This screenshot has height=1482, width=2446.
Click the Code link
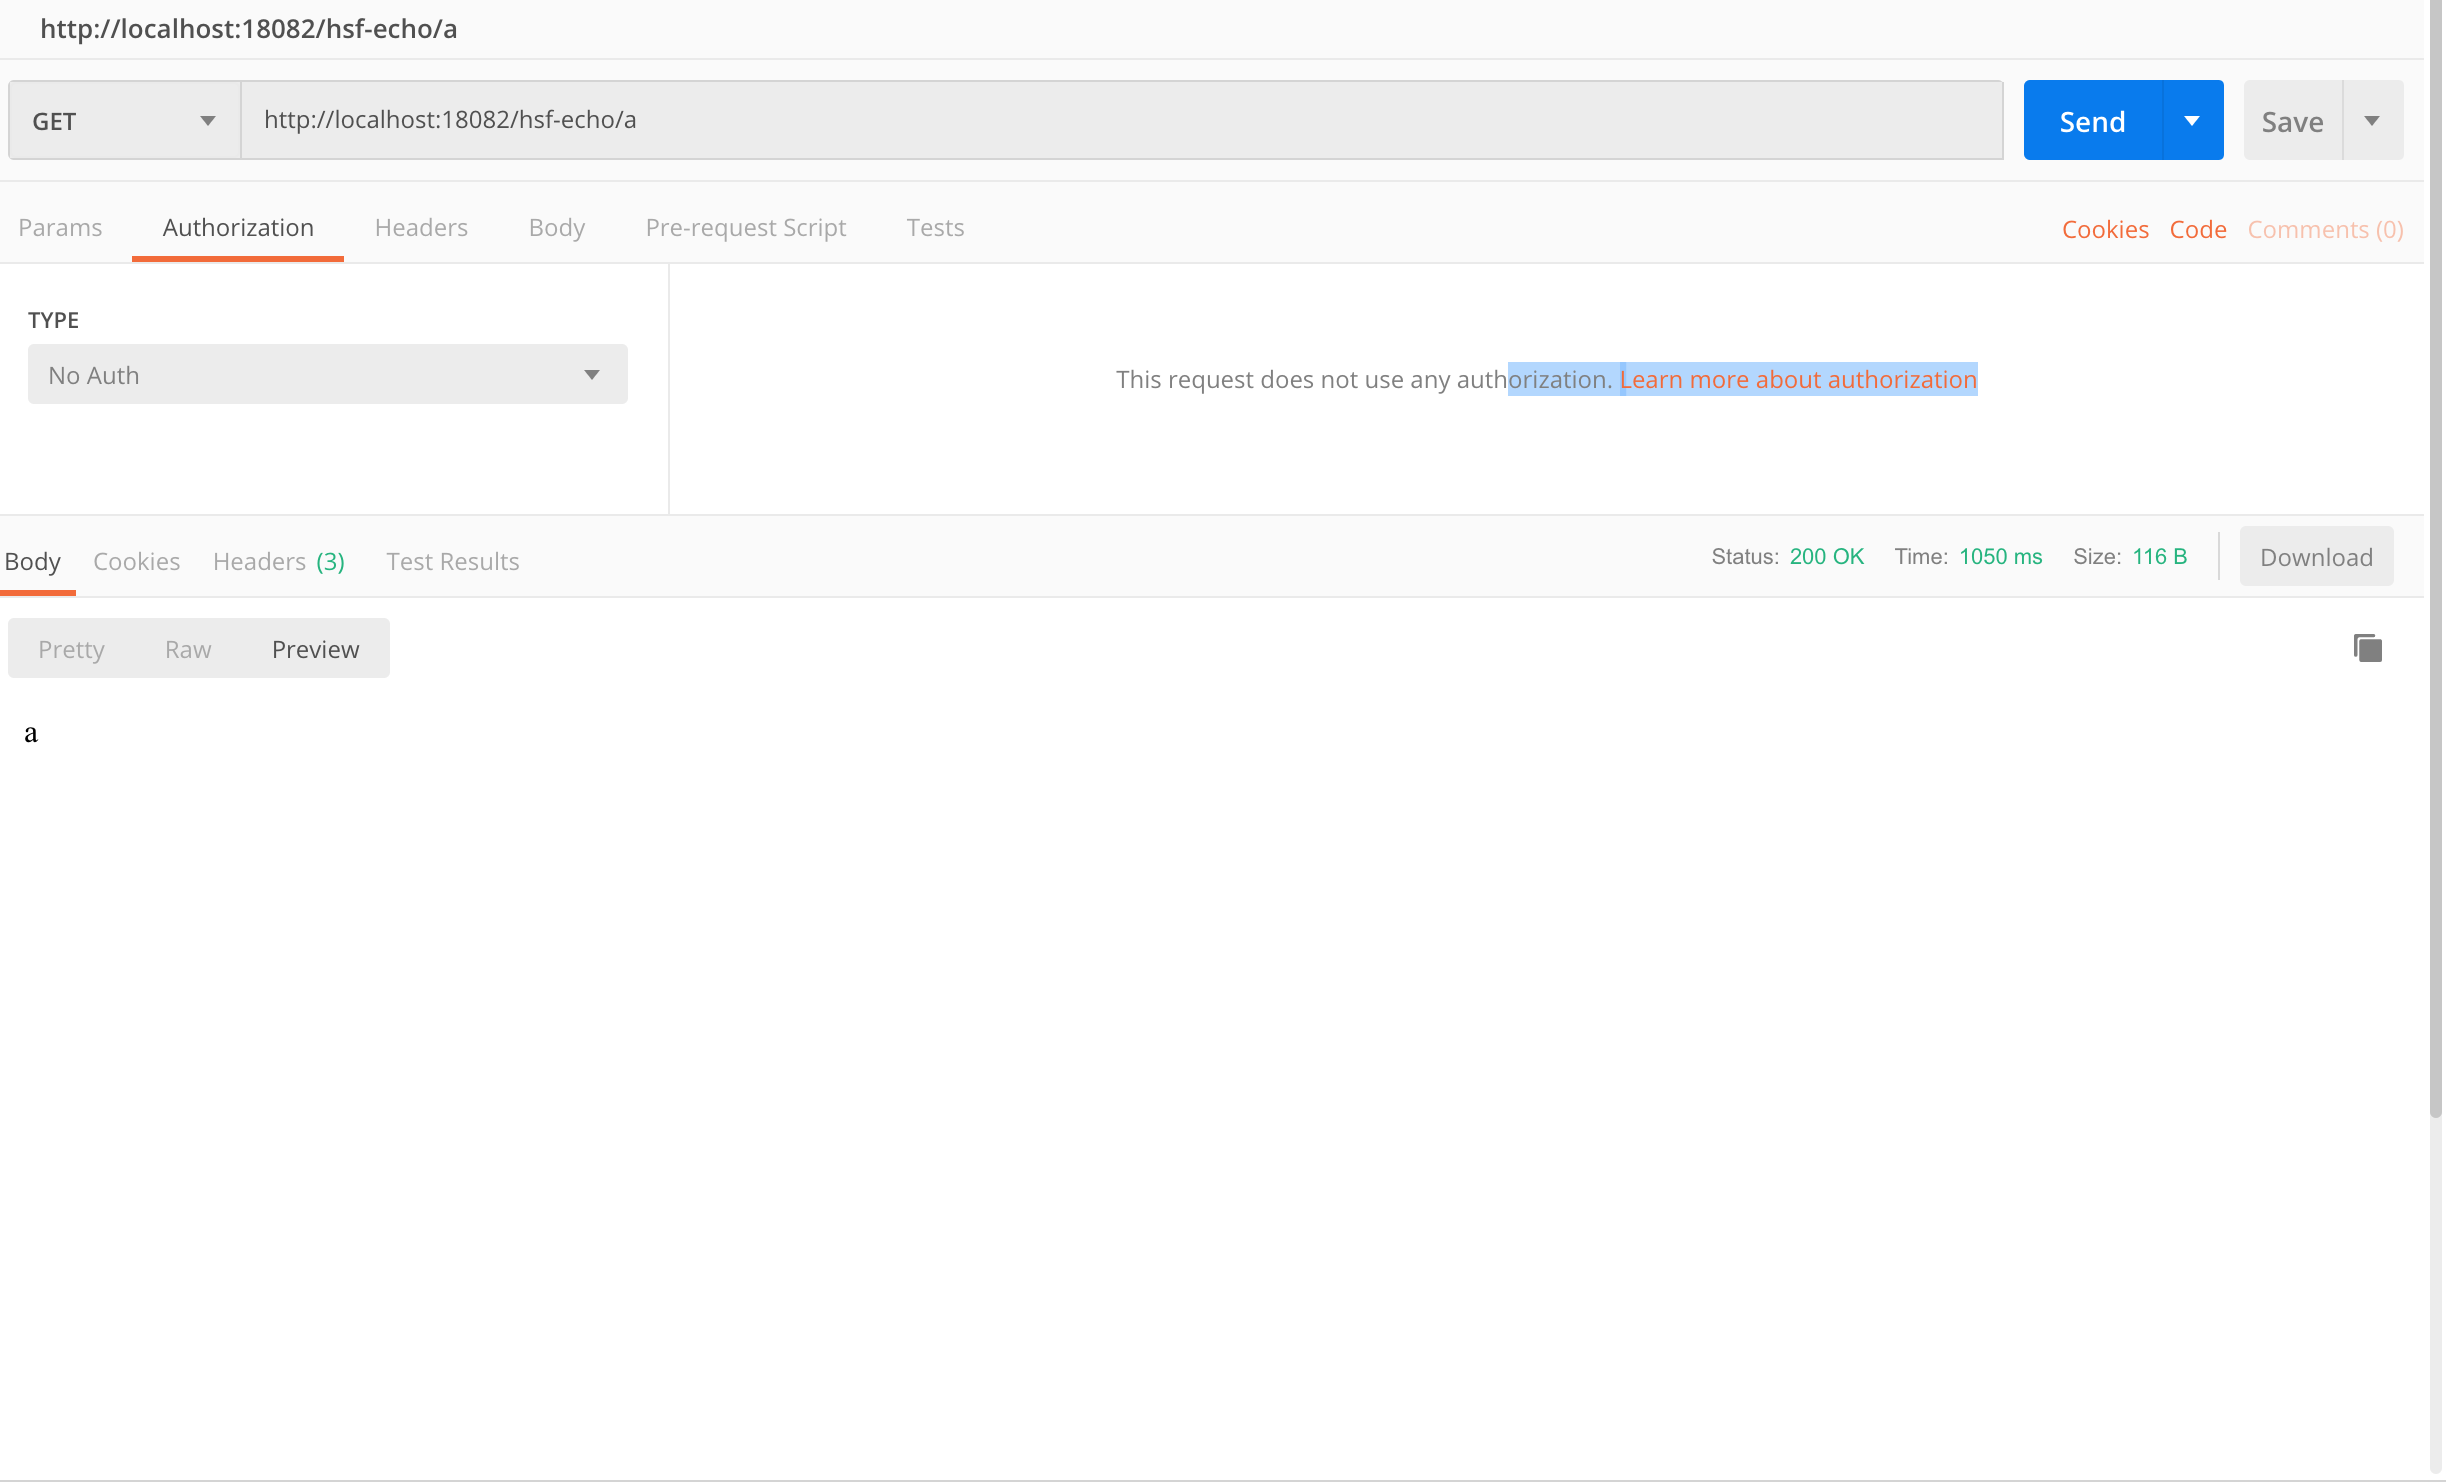[x=2198, y=230]
